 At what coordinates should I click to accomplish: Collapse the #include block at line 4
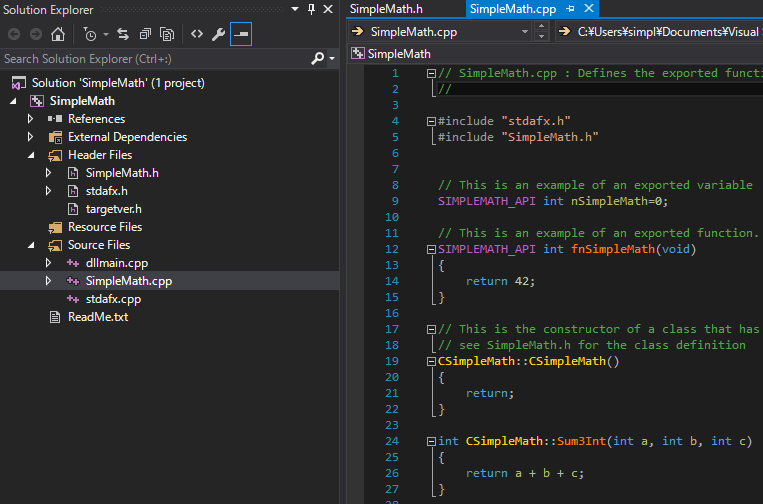pyautogui.click(x=431, y=121)
